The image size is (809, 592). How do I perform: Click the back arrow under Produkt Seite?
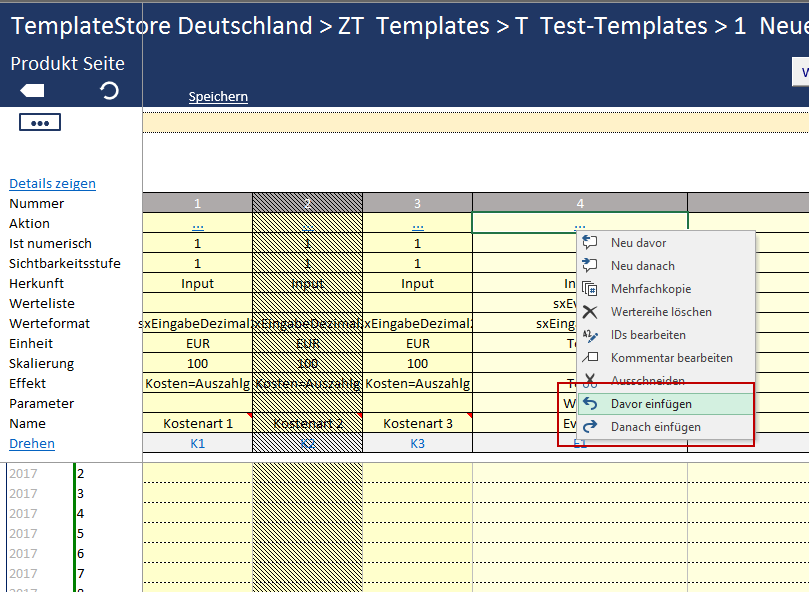pos(32,91)
